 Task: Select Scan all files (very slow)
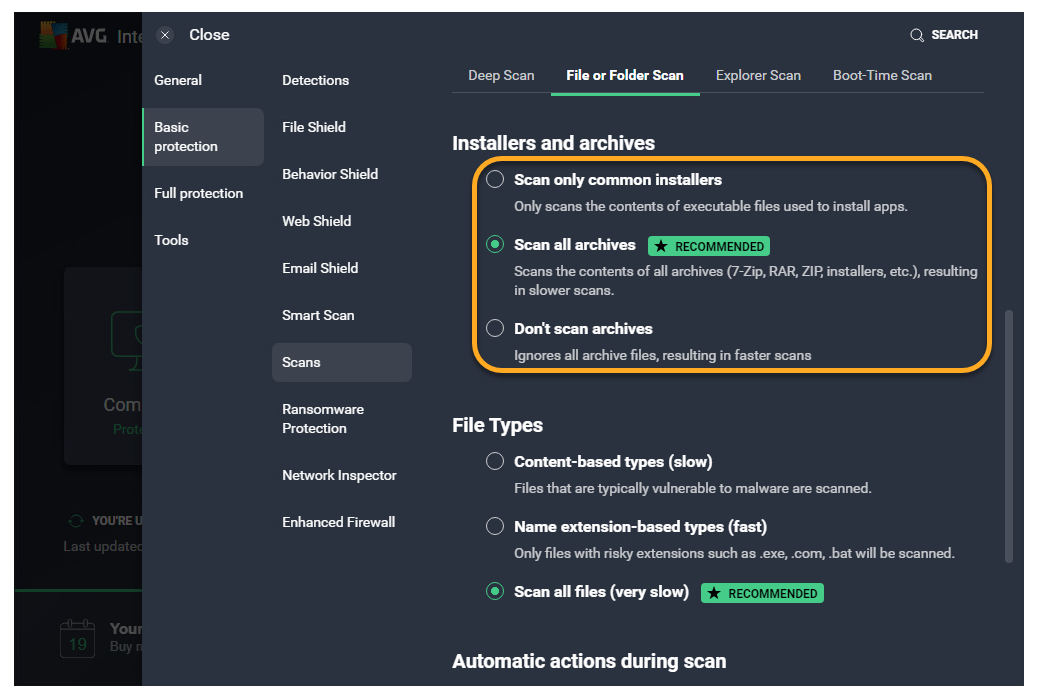[495, 592]
